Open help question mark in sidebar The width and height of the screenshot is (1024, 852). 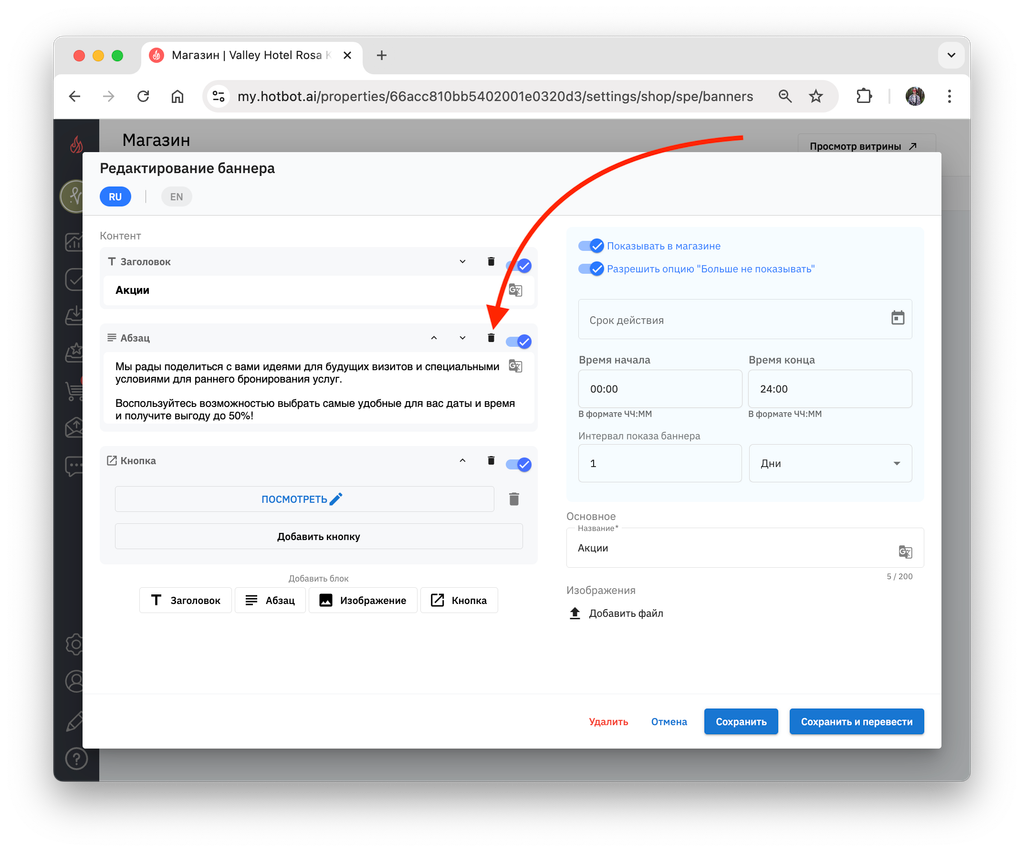(76, 759)
